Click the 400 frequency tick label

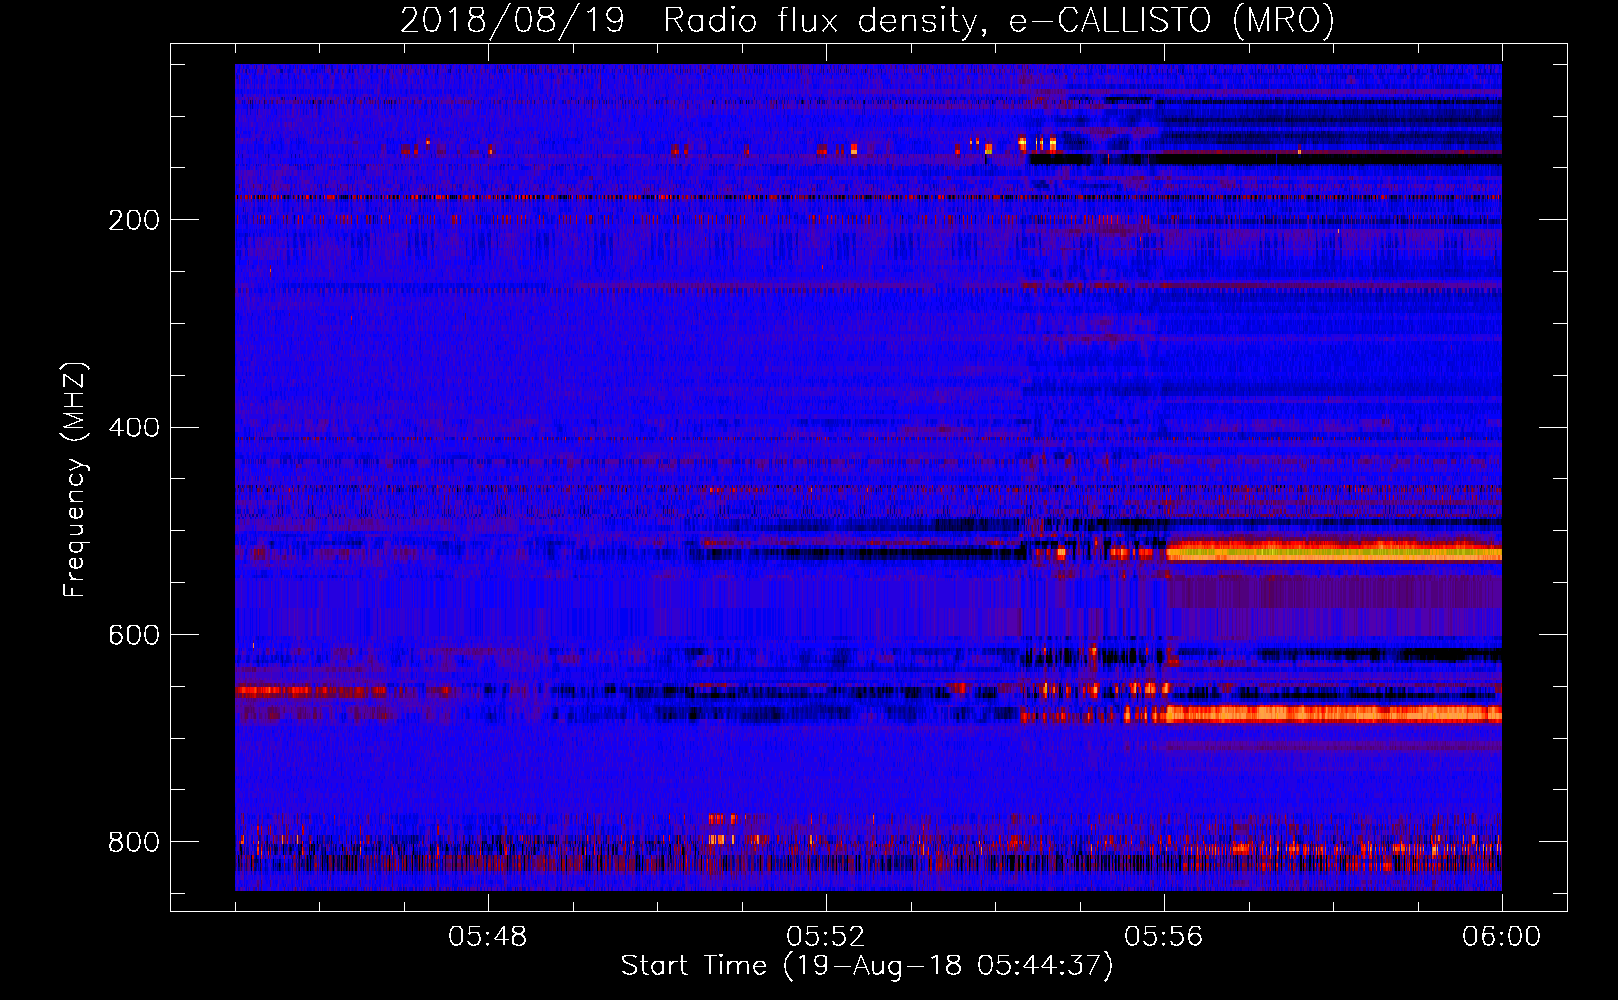tap(134, 428)
